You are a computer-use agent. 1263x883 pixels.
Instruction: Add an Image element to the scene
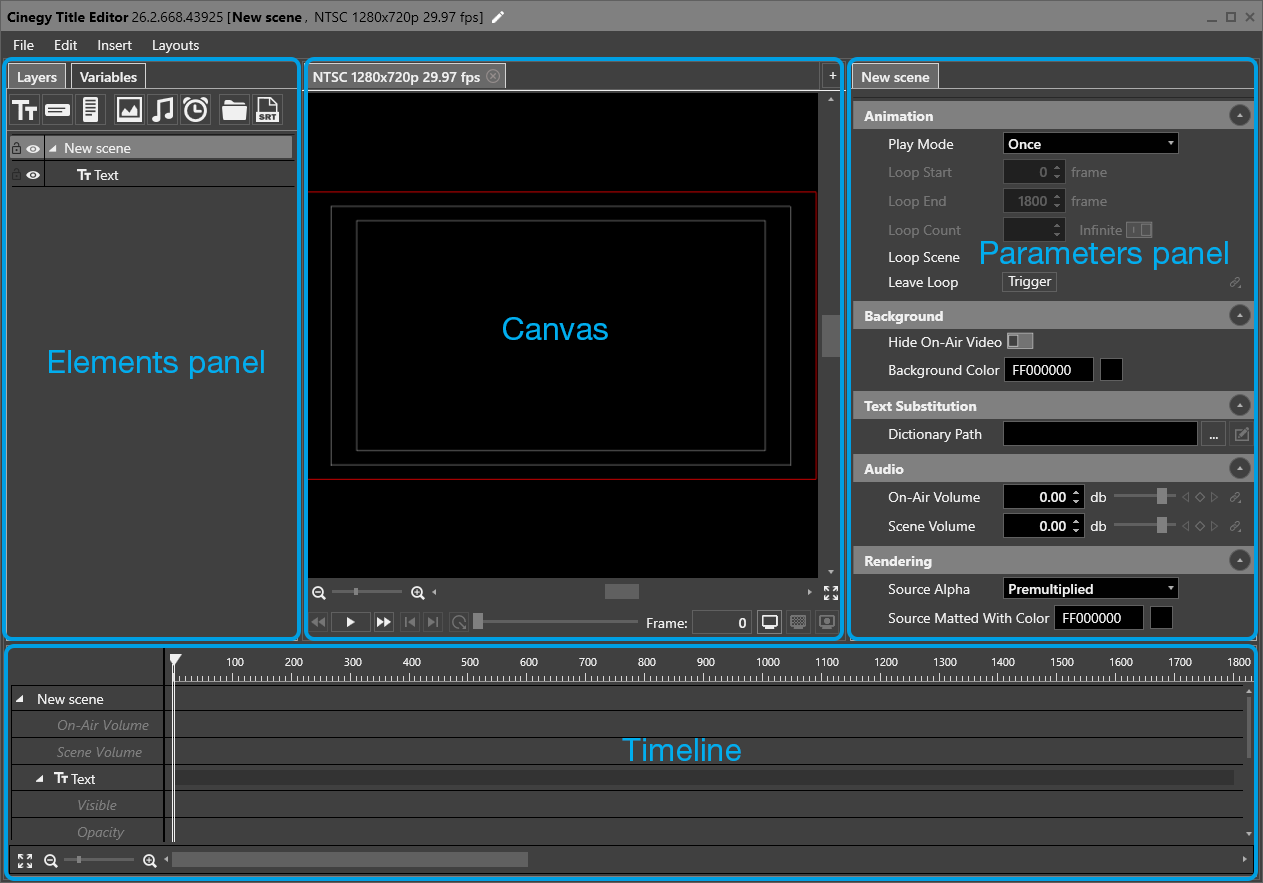129,110
